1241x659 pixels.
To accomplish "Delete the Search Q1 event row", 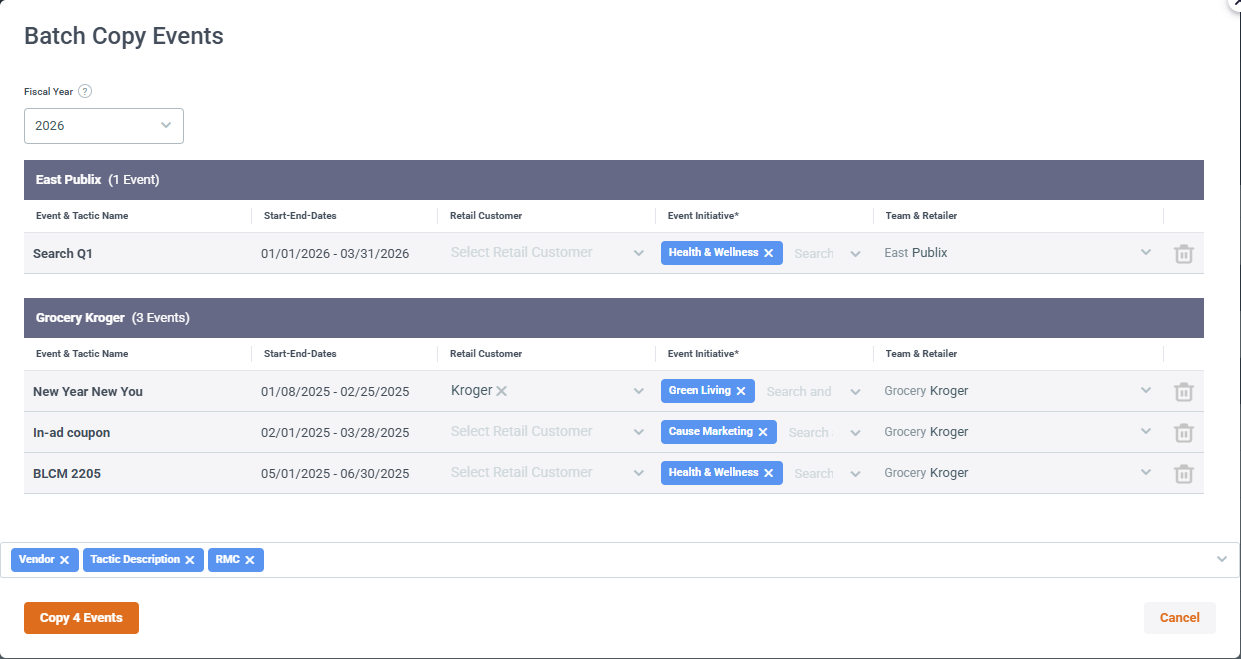I will 1184,253.
